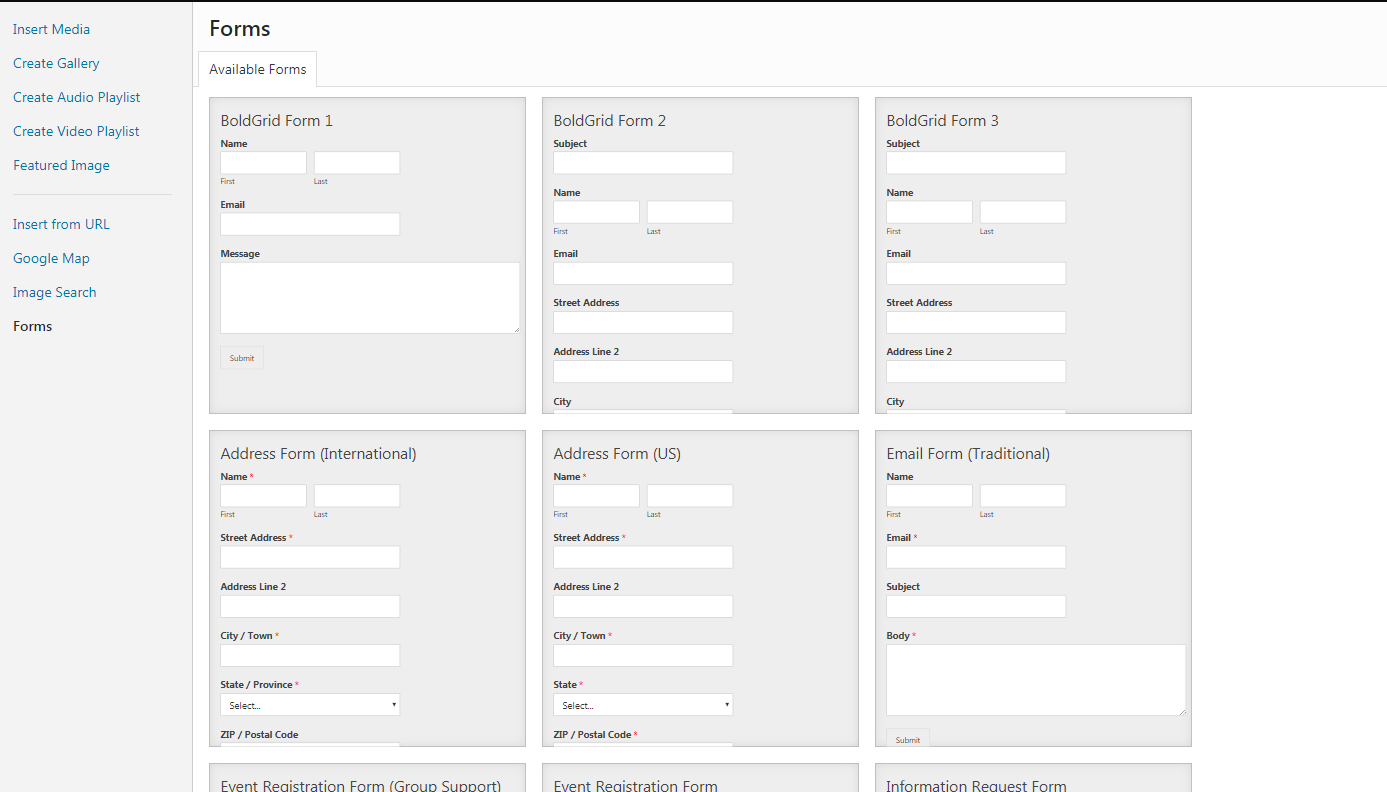Open Image Search in sidebar

coord(54,292)
